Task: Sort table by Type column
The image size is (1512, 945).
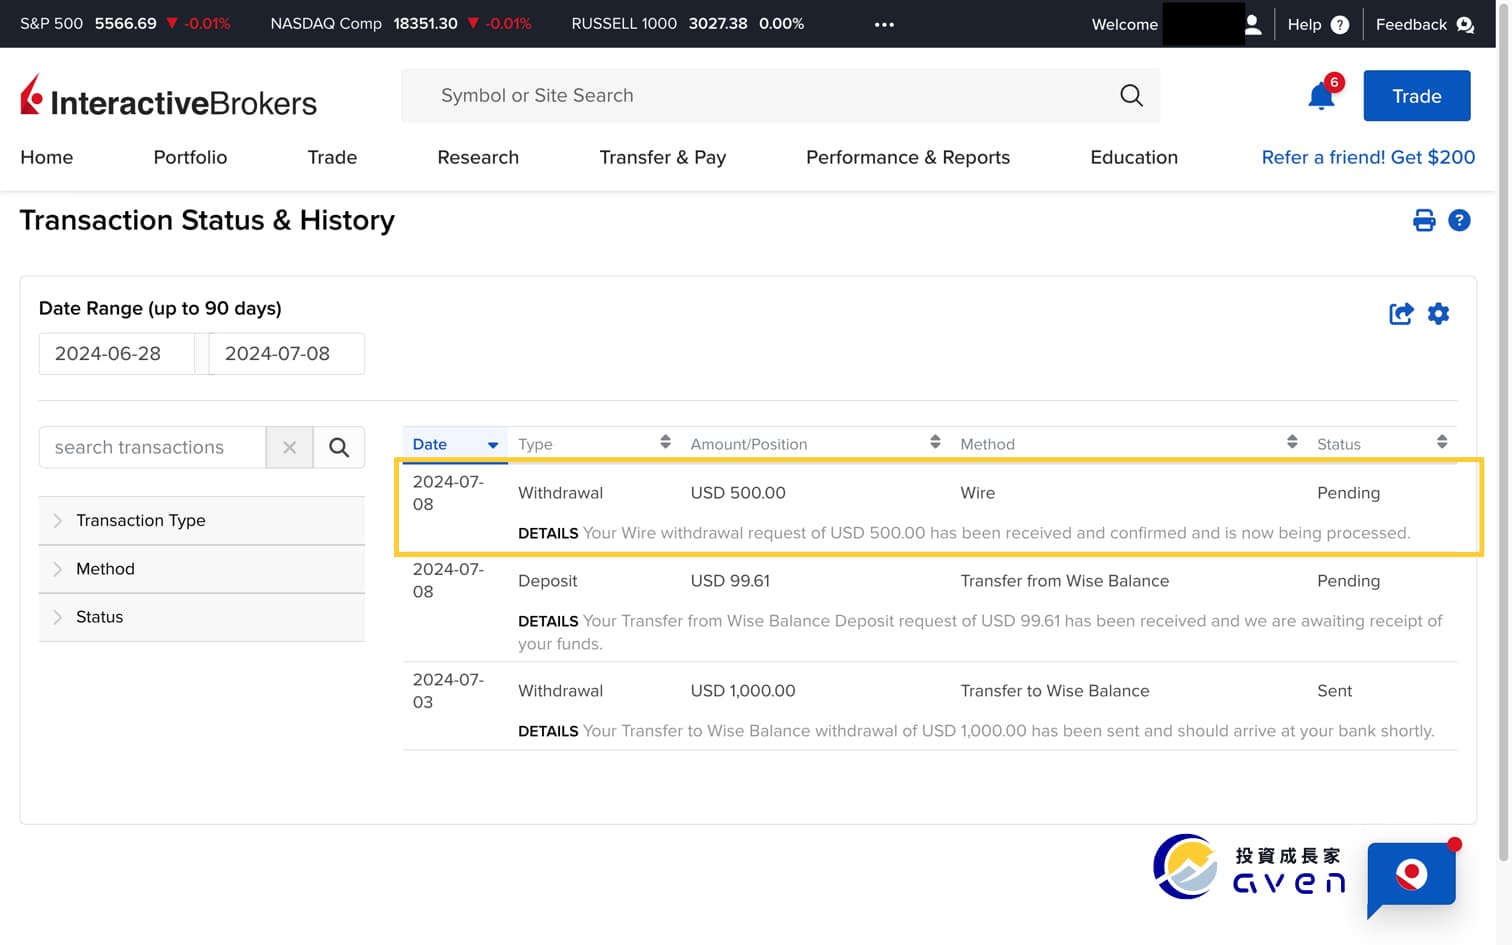Action: (594, 444)
